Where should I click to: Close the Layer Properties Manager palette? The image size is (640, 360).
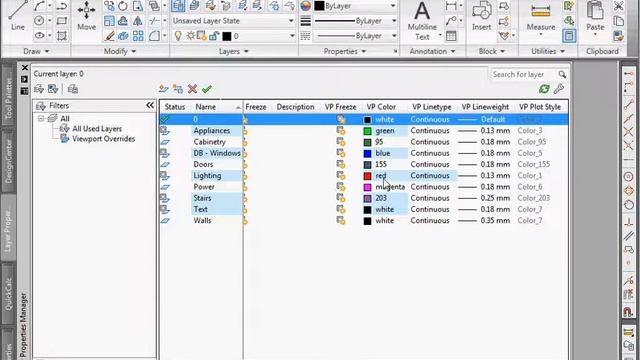[24, 68]
